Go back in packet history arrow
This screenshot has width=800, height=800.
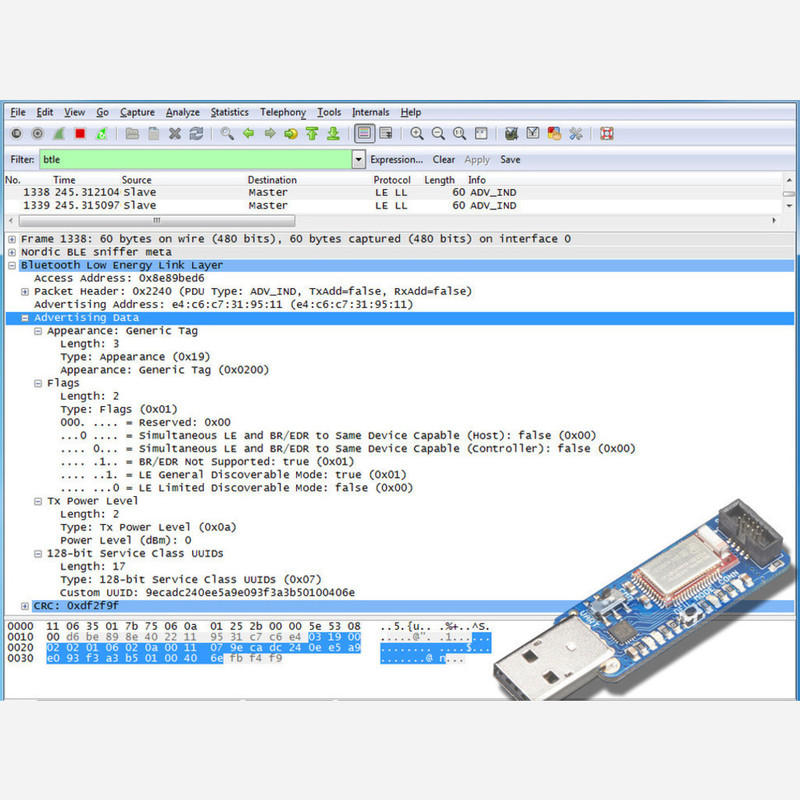(248, 134)
